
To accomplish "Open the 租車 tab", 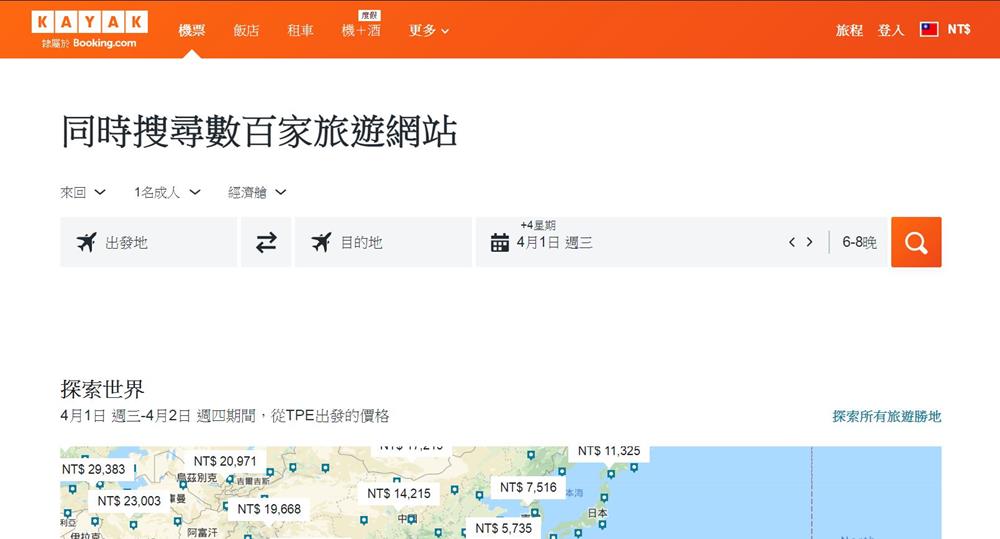I will [300, 31].
